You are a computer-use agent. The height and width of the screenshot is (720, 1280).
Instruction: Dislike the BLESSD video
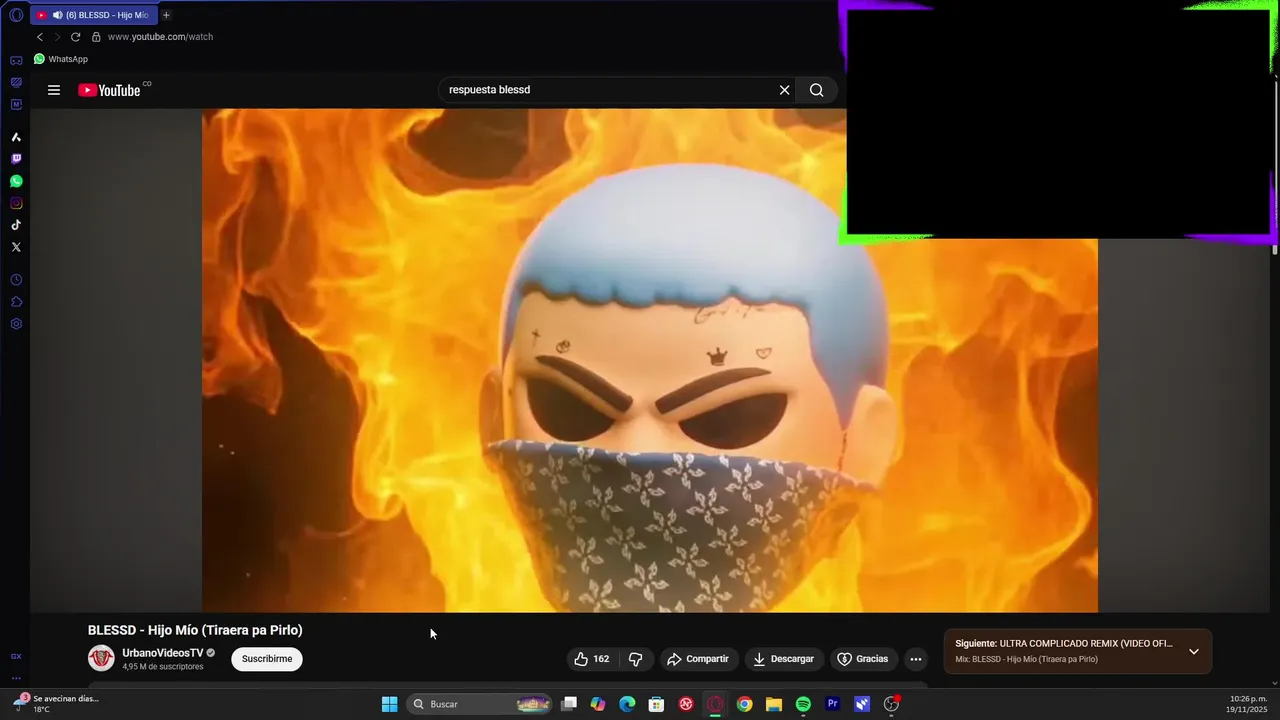click(x=635, y=659)
